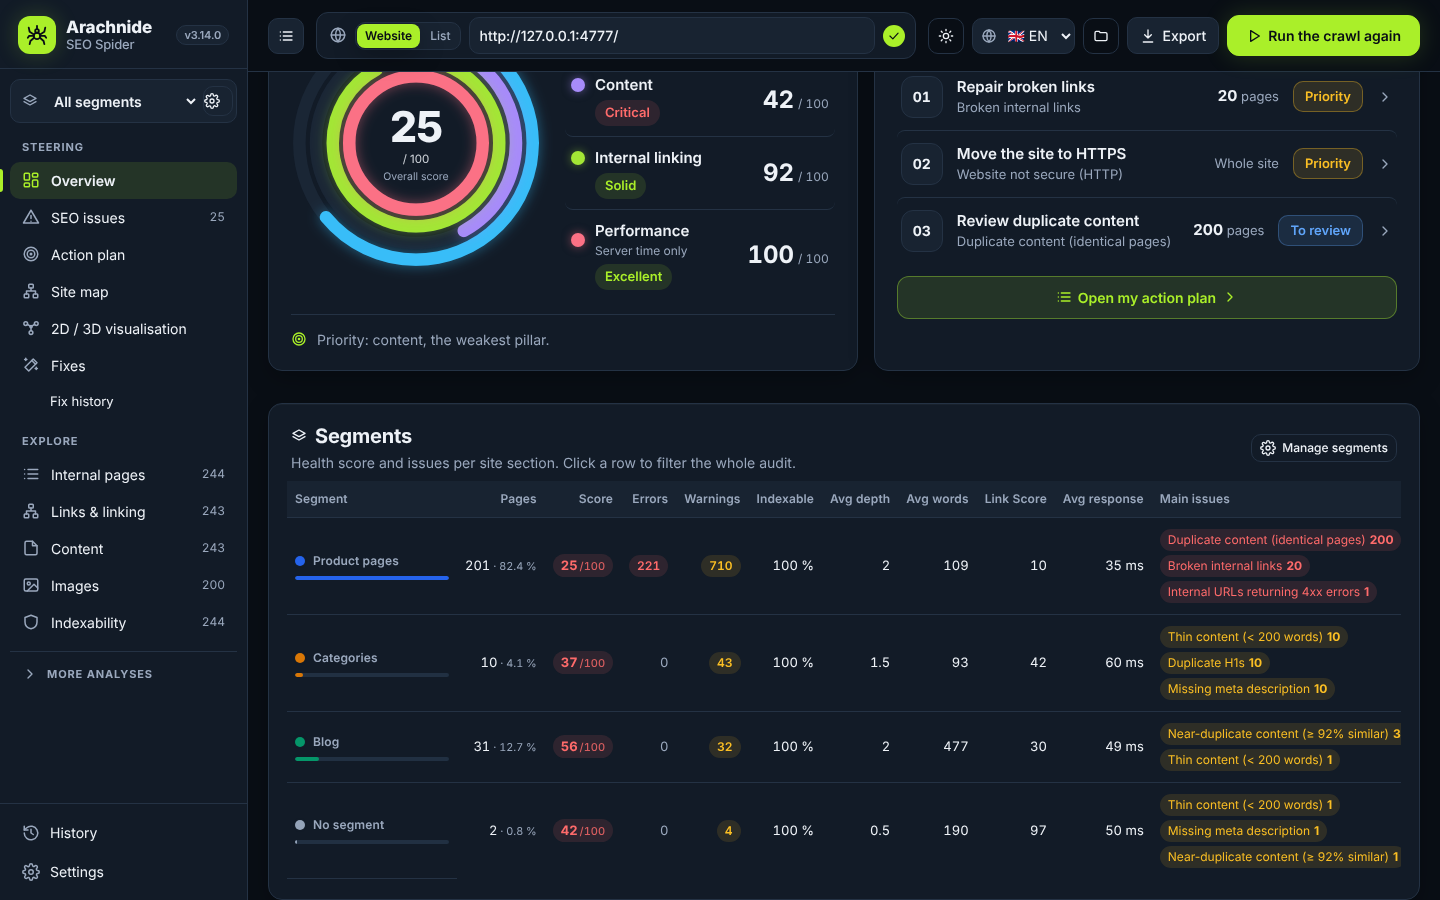Expand the Move the site to HTTPS chevron
Screen dimensions: 1440x900
[1385, 164]
